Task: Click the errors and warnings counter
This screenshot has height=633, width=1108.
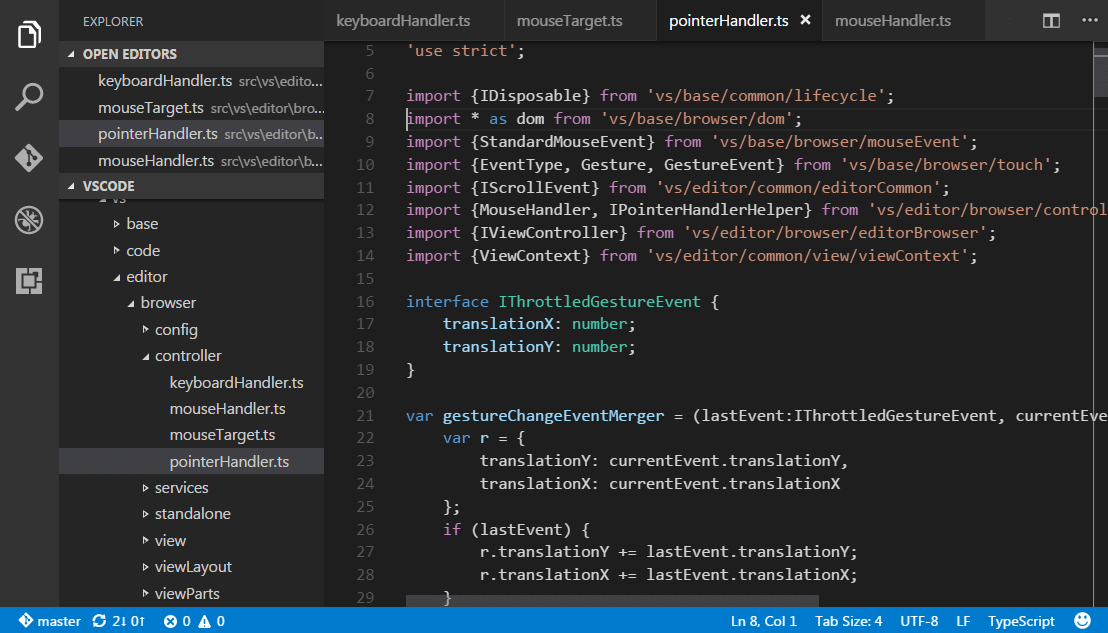Action: pyautogui.click(x=196, y=620)
